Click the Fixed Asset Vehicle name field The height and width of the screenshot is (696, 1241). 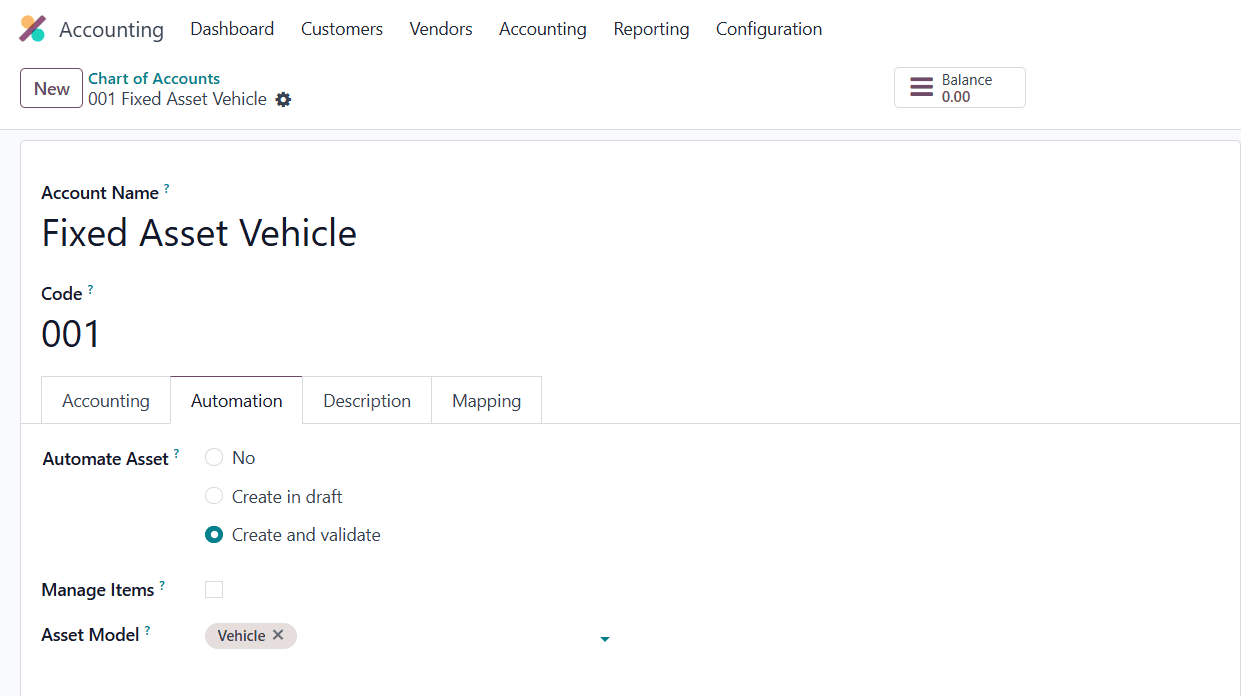(198, 233)
